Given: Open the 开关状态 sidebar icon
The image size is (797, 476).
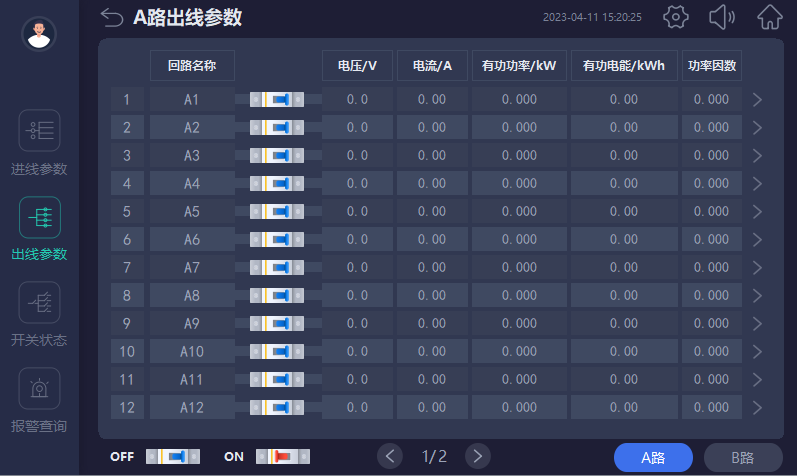Looking at the screenshot, I should [39, 302].
